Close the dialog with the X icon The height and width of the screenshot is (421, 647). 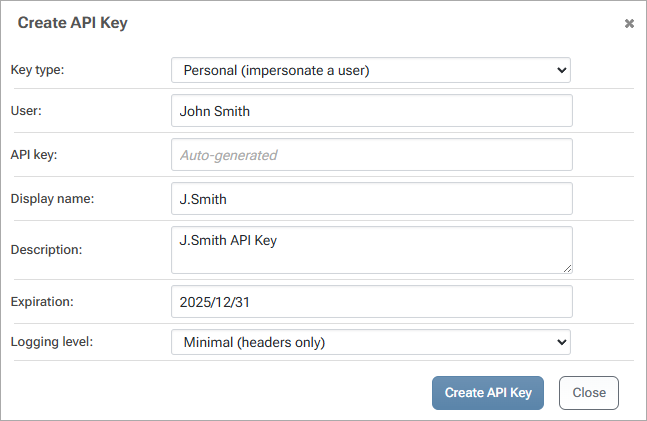[629, 23]
